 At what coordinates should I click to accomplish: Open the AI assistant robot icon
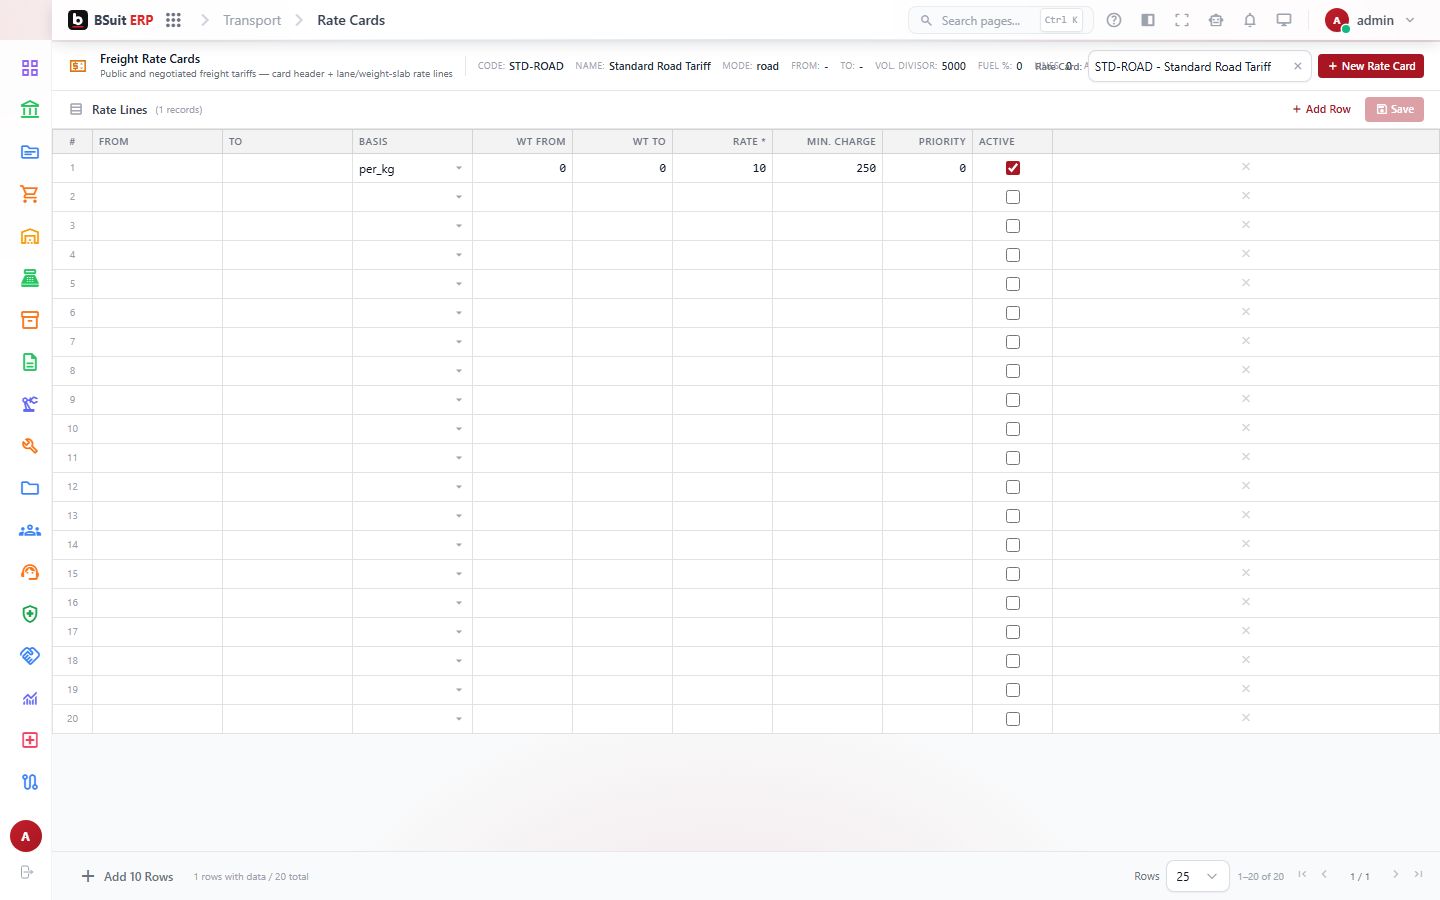point(1216,20)
